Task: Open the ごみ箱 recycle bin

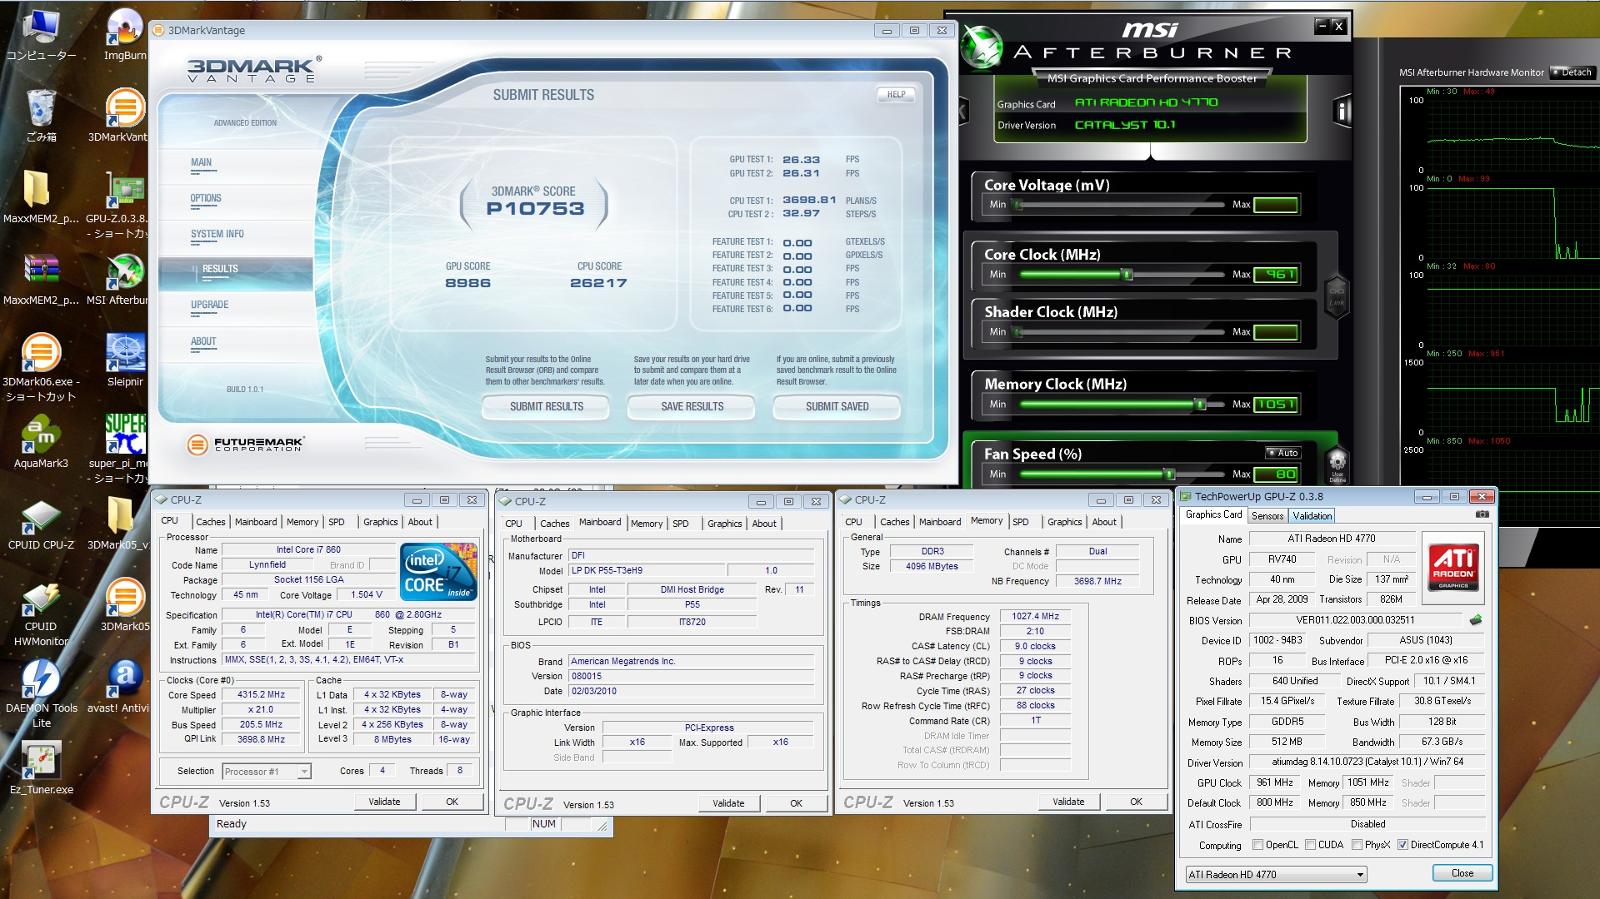Action: coord(40,115)
